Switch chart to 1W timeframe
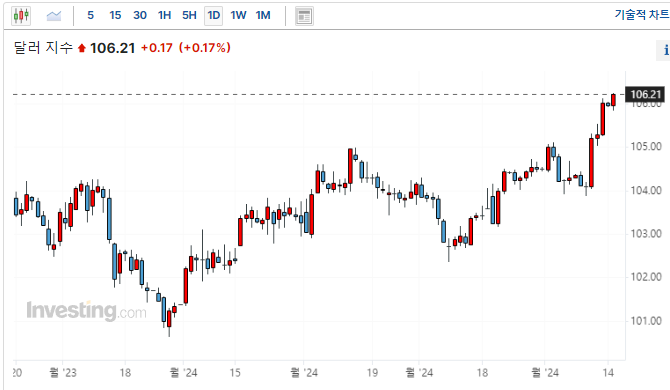This screenshot has height=390, width=670. tap(238, 15)
